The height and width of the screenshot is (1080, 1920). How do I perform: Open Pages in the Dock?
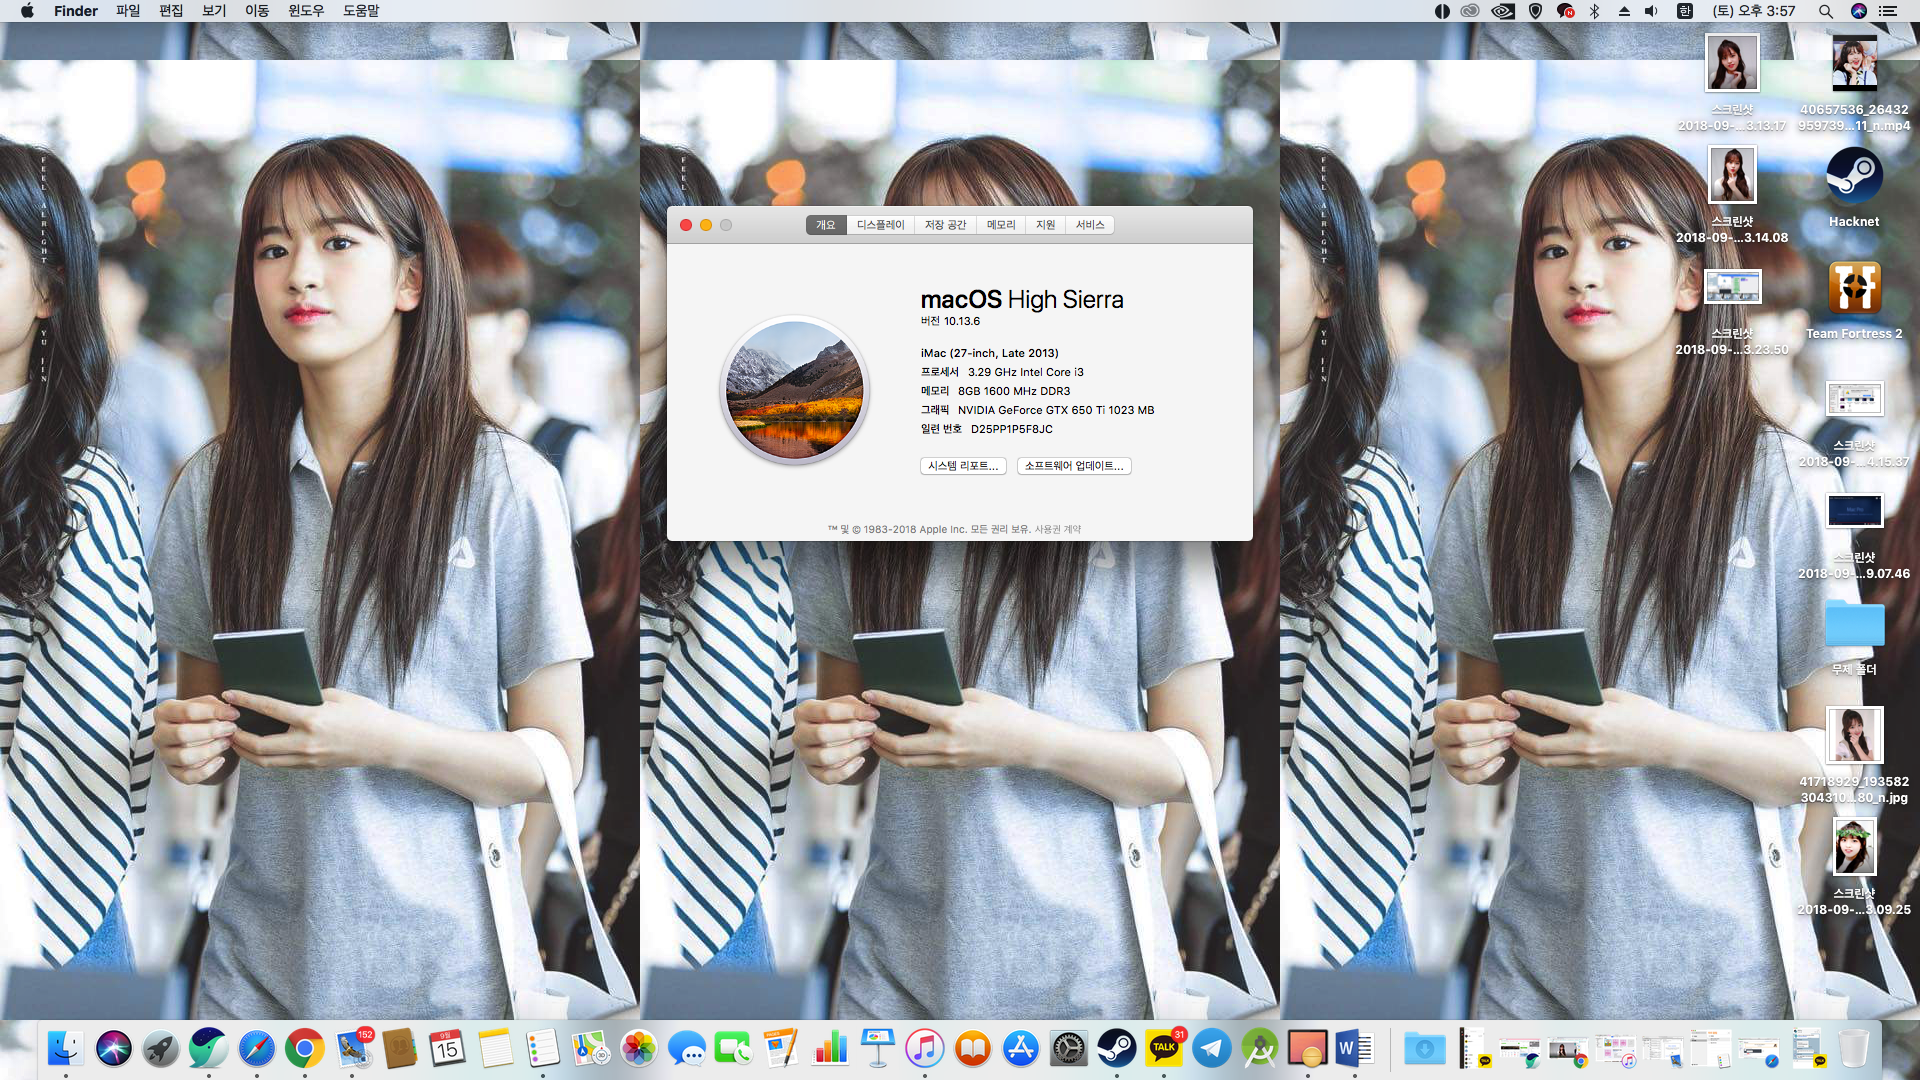pos(782,1048)
